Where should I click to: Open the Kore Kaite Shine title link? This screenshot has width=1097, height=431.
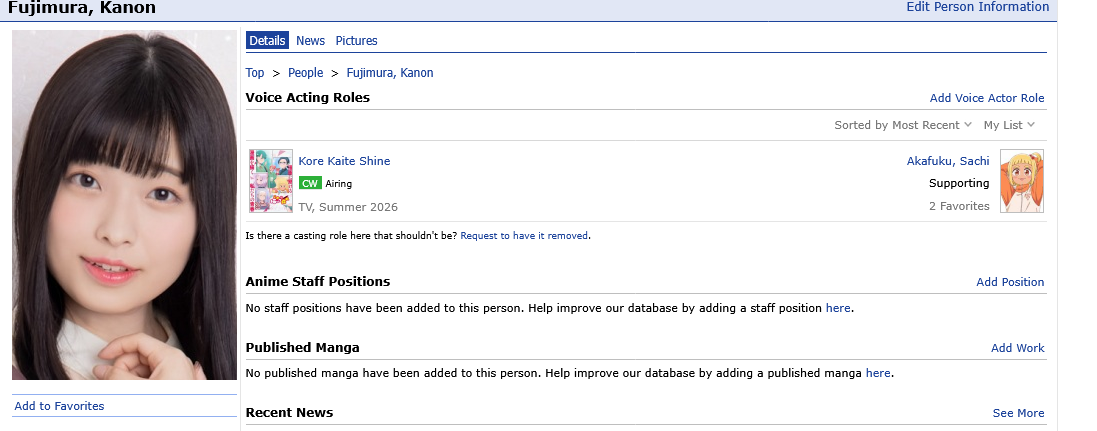344,161
